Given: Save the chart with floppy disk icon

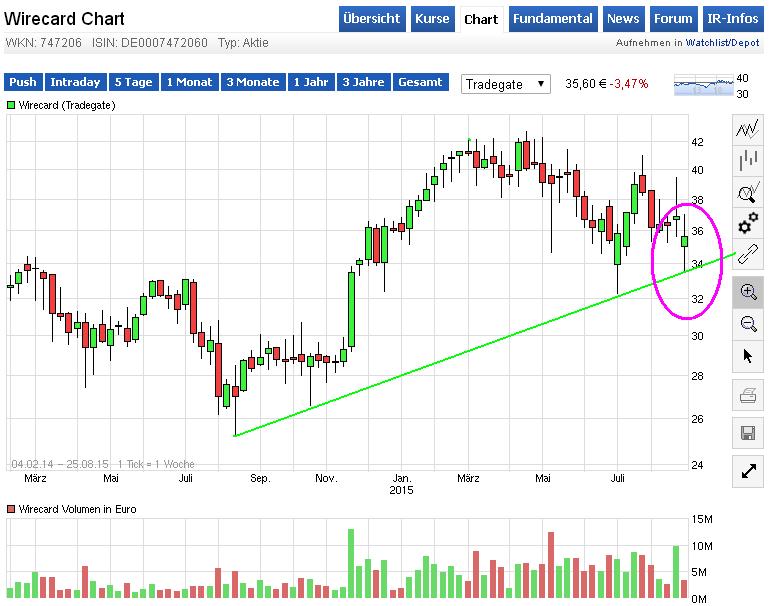Looking at the screenshot, I should (748, 432).
